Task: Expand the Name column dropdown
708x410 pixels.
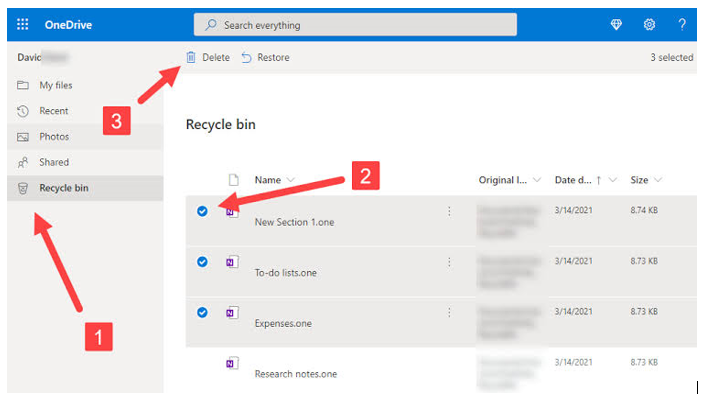Action: pos(291,180)
